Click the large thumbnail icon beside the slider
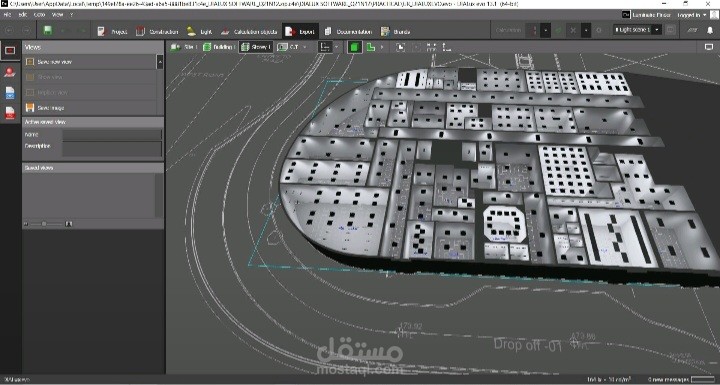 [68, 224]
